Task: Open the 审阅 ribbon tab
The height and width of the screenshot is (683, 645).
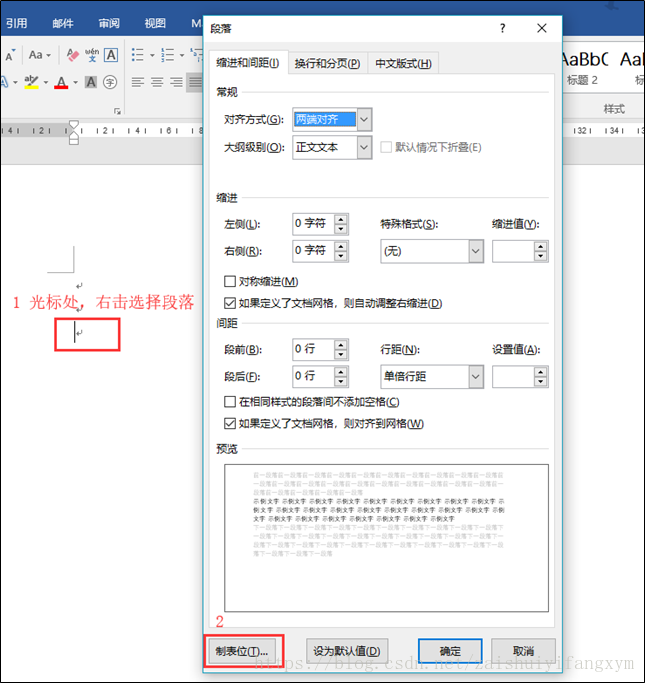Action: click(109, 23)
